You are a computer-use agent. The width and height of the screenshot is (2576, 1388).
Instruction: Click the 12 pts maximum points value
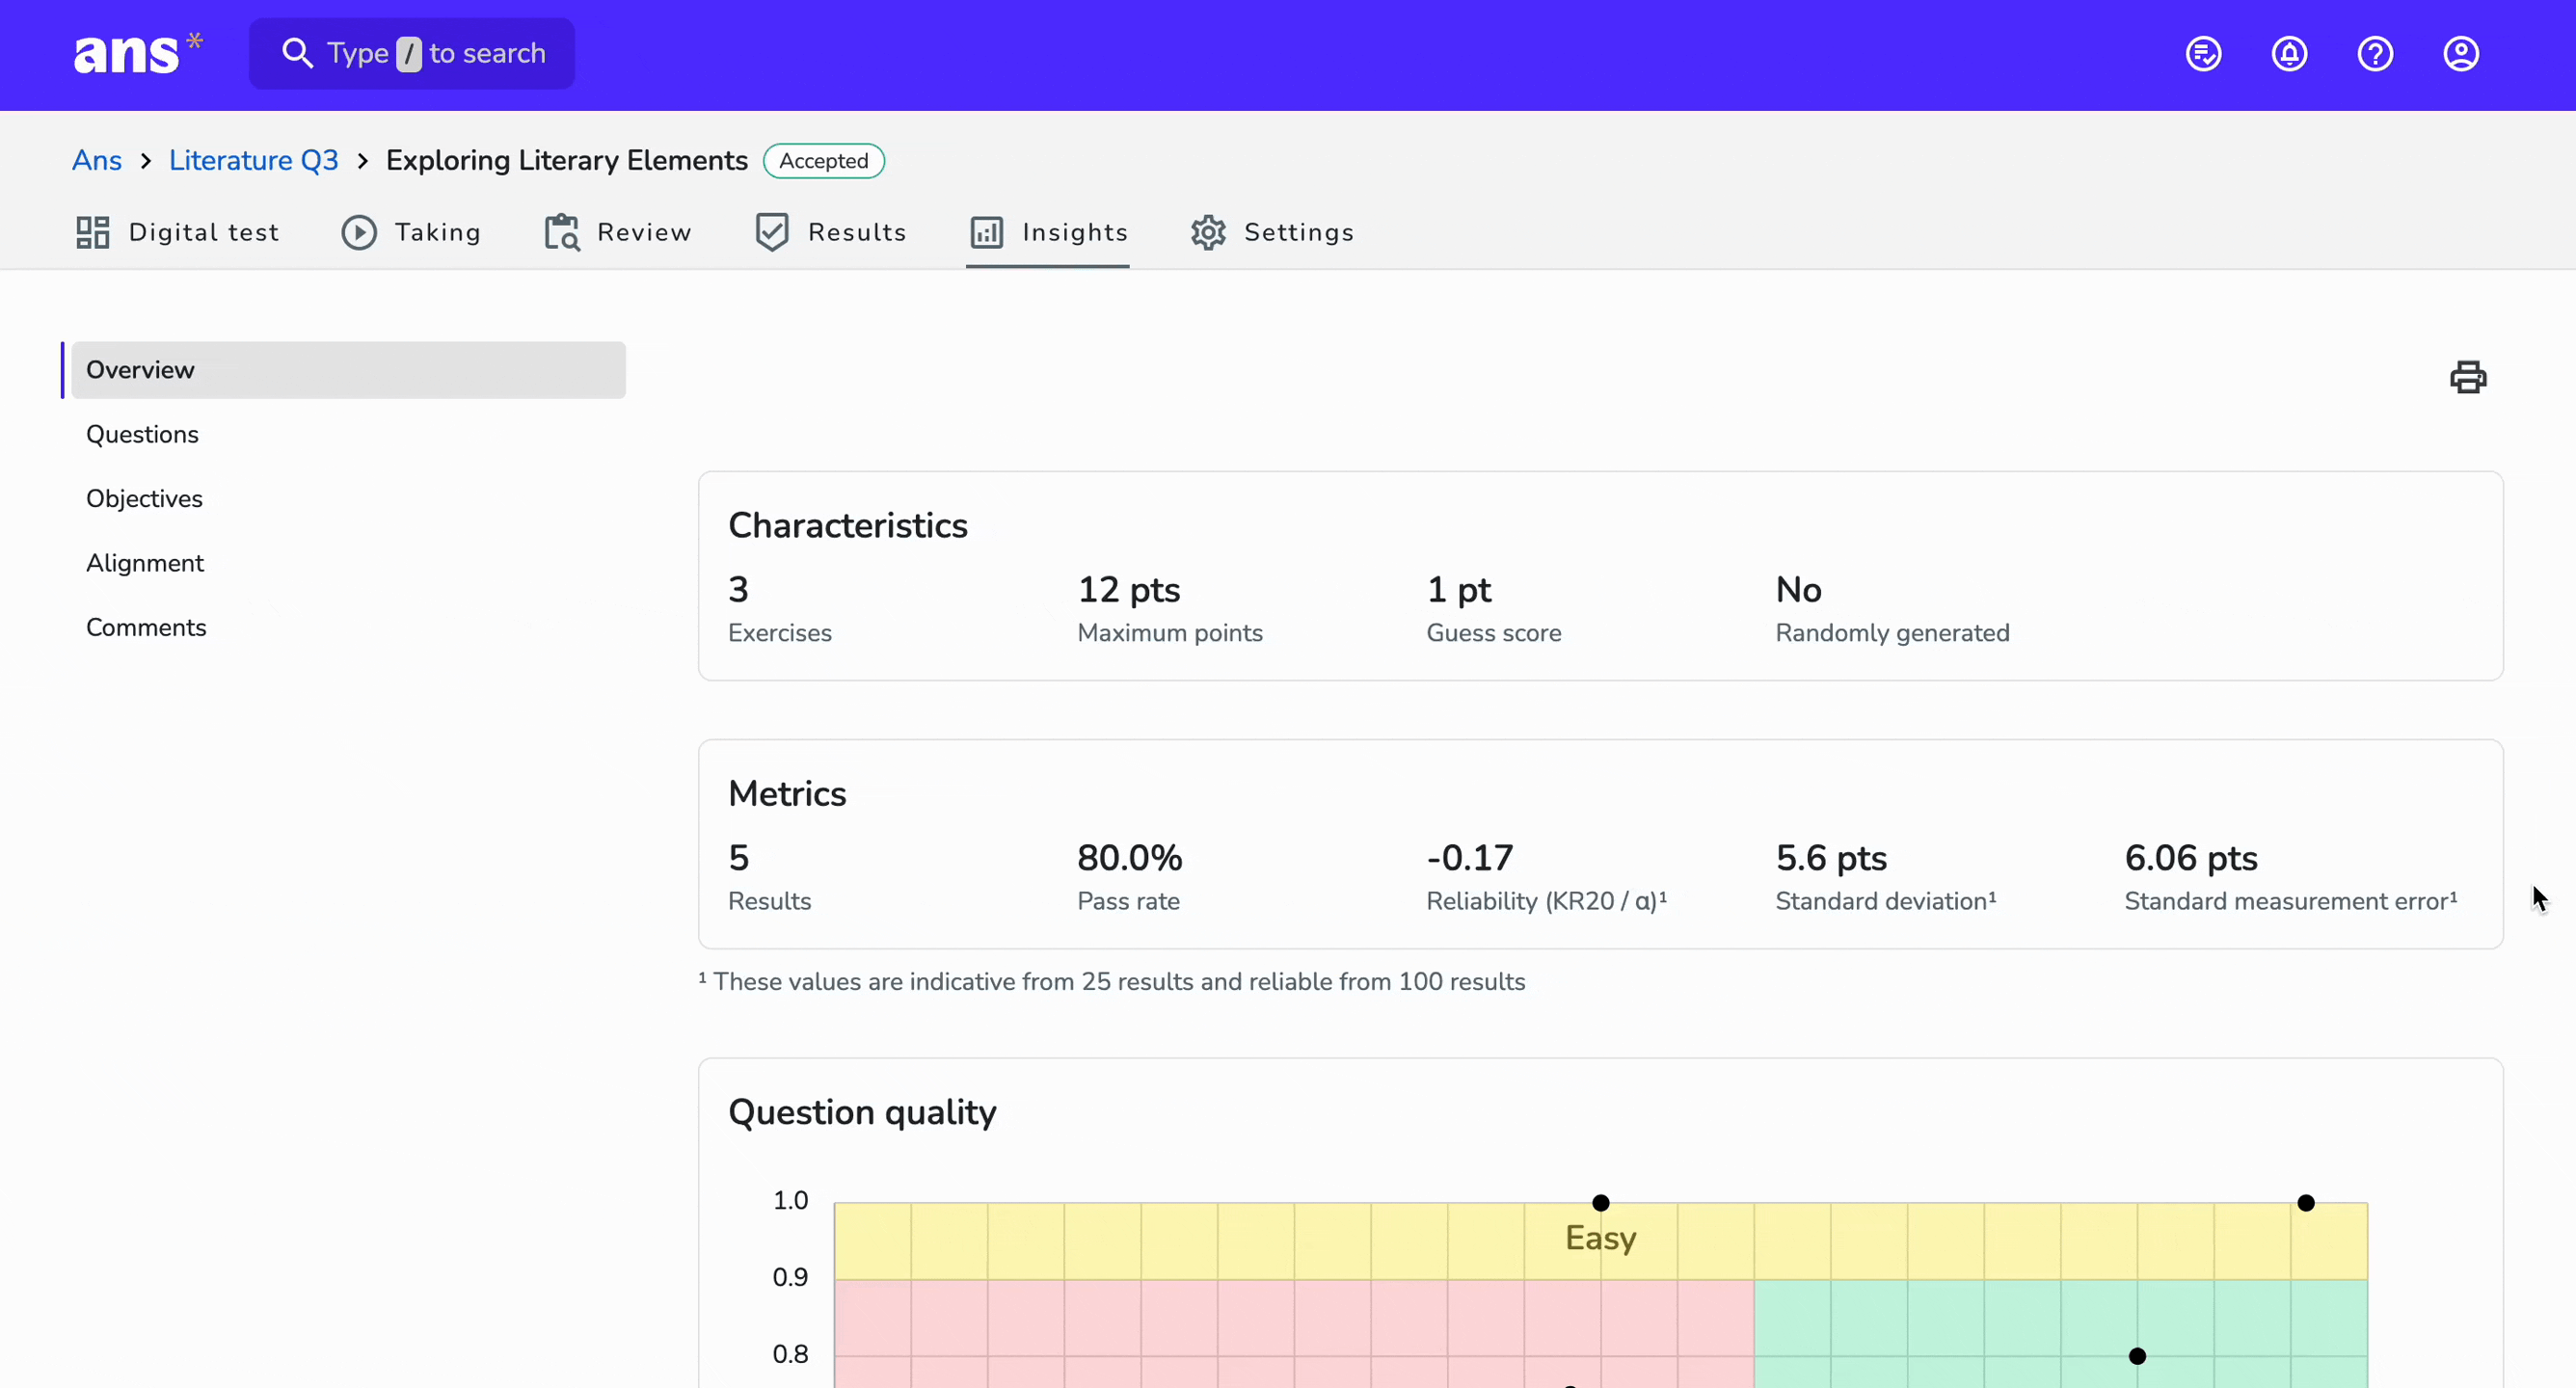1129,589
